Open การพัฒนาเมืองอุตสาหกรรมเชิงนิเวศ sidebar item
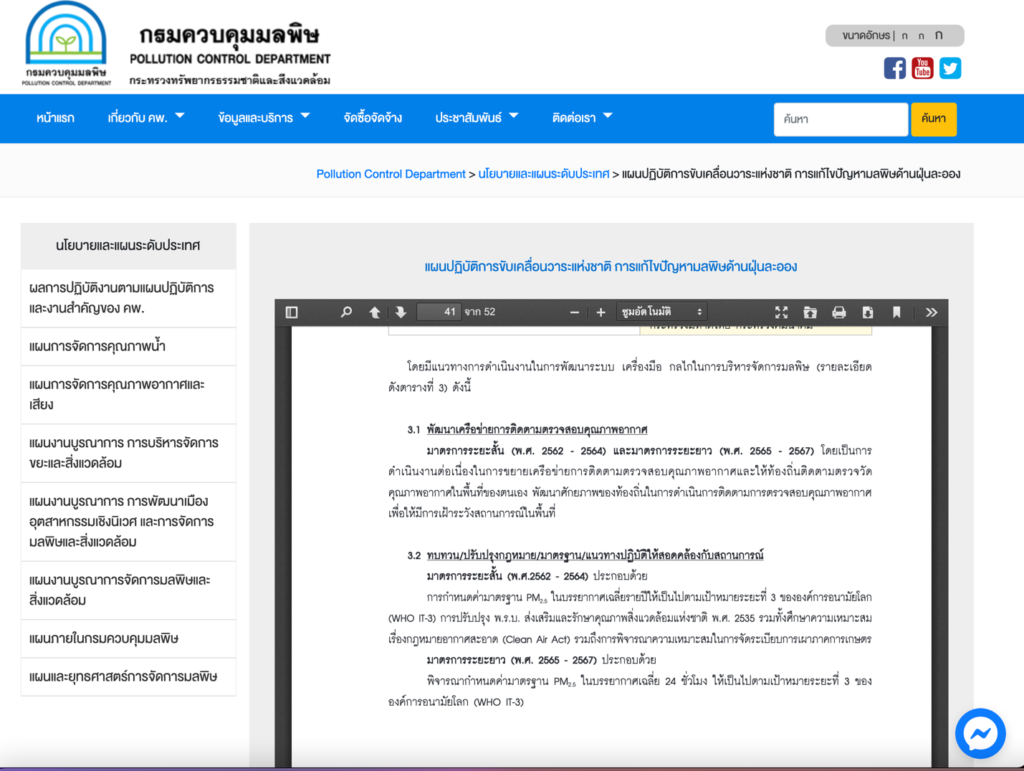 [x=129, y=522]
